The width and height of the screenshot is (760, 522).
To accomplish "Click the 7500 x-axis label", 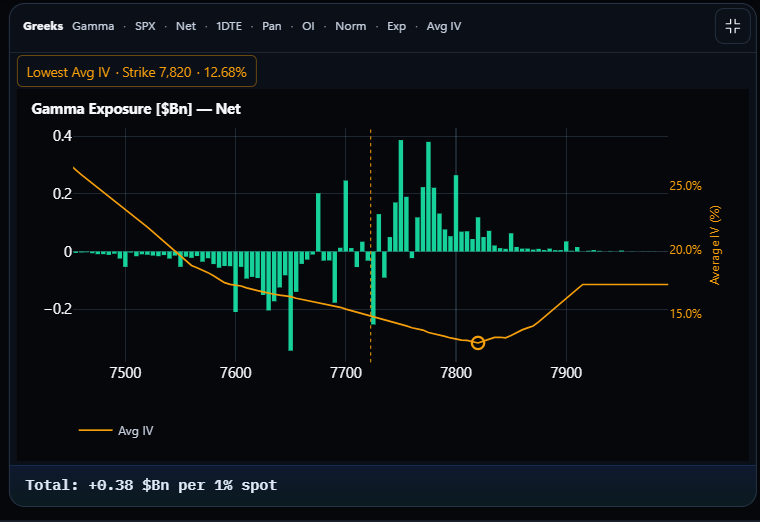I will click(x=125, y=373).
